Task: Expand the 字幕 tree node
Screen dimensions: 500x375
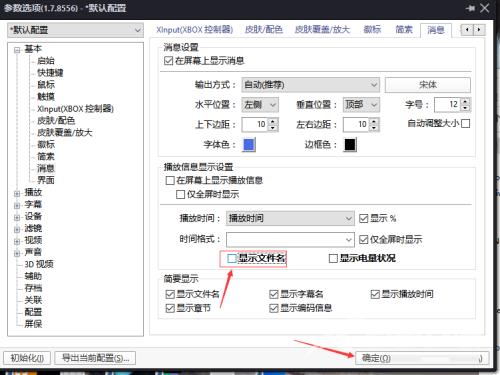Action: [17, 205]
